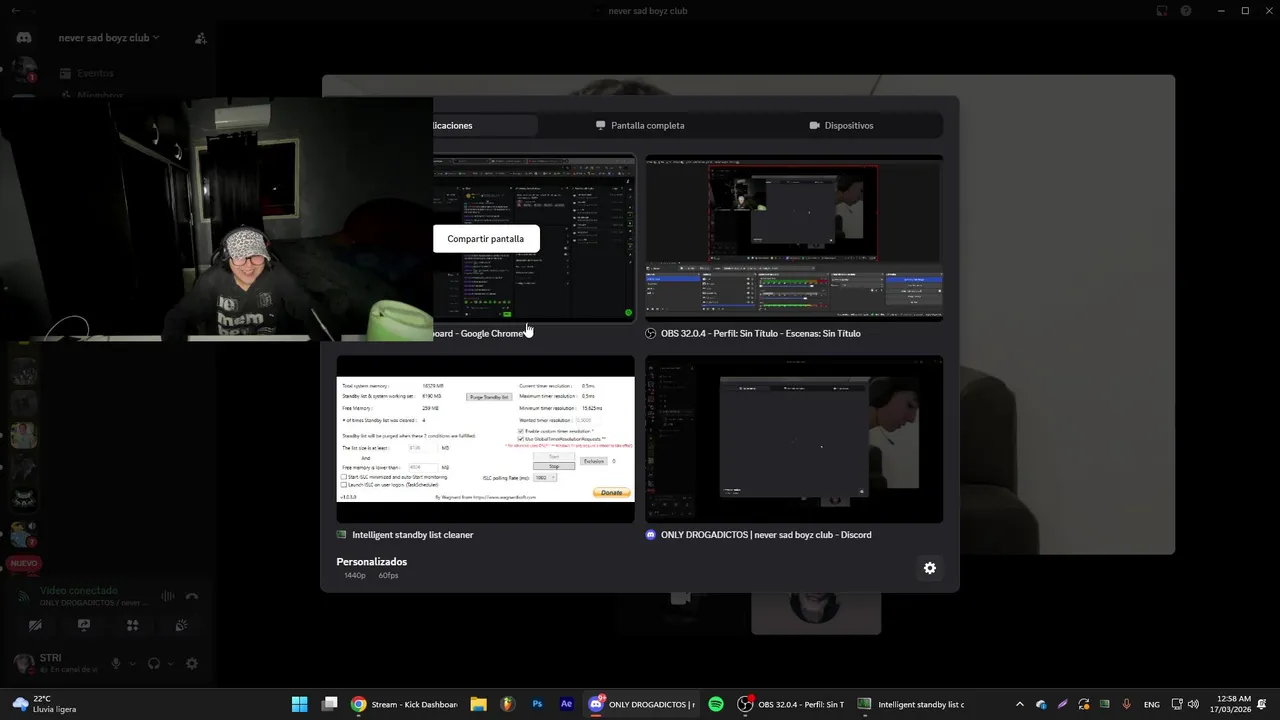1280x720 pixels.
Task: Click the Compartir pantalla button
Action: [x=486, y=239]
